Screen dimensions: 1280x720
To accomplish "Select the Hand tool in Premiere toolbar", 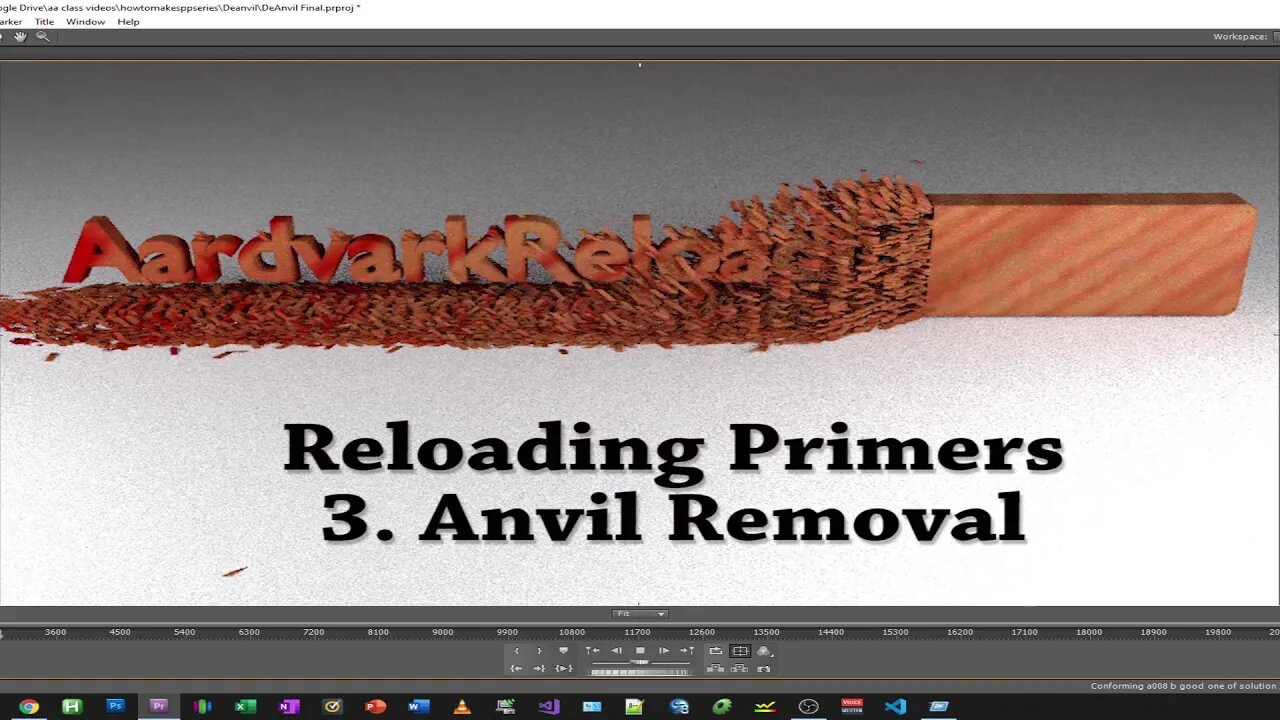I will tap(20, 36).
